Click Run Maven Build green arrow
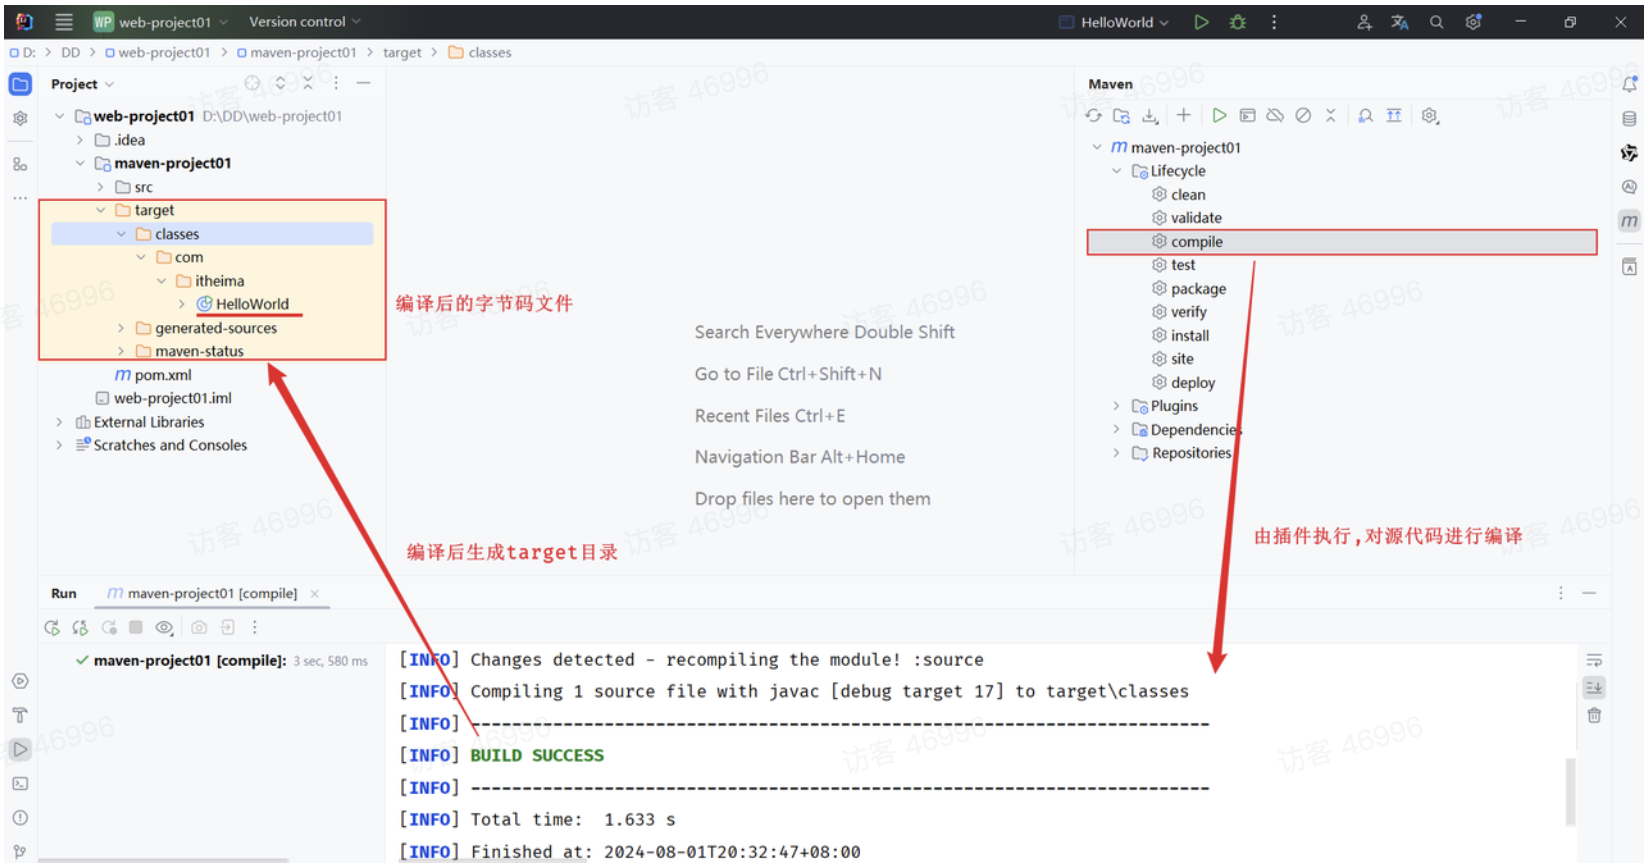 point(1219,116)
